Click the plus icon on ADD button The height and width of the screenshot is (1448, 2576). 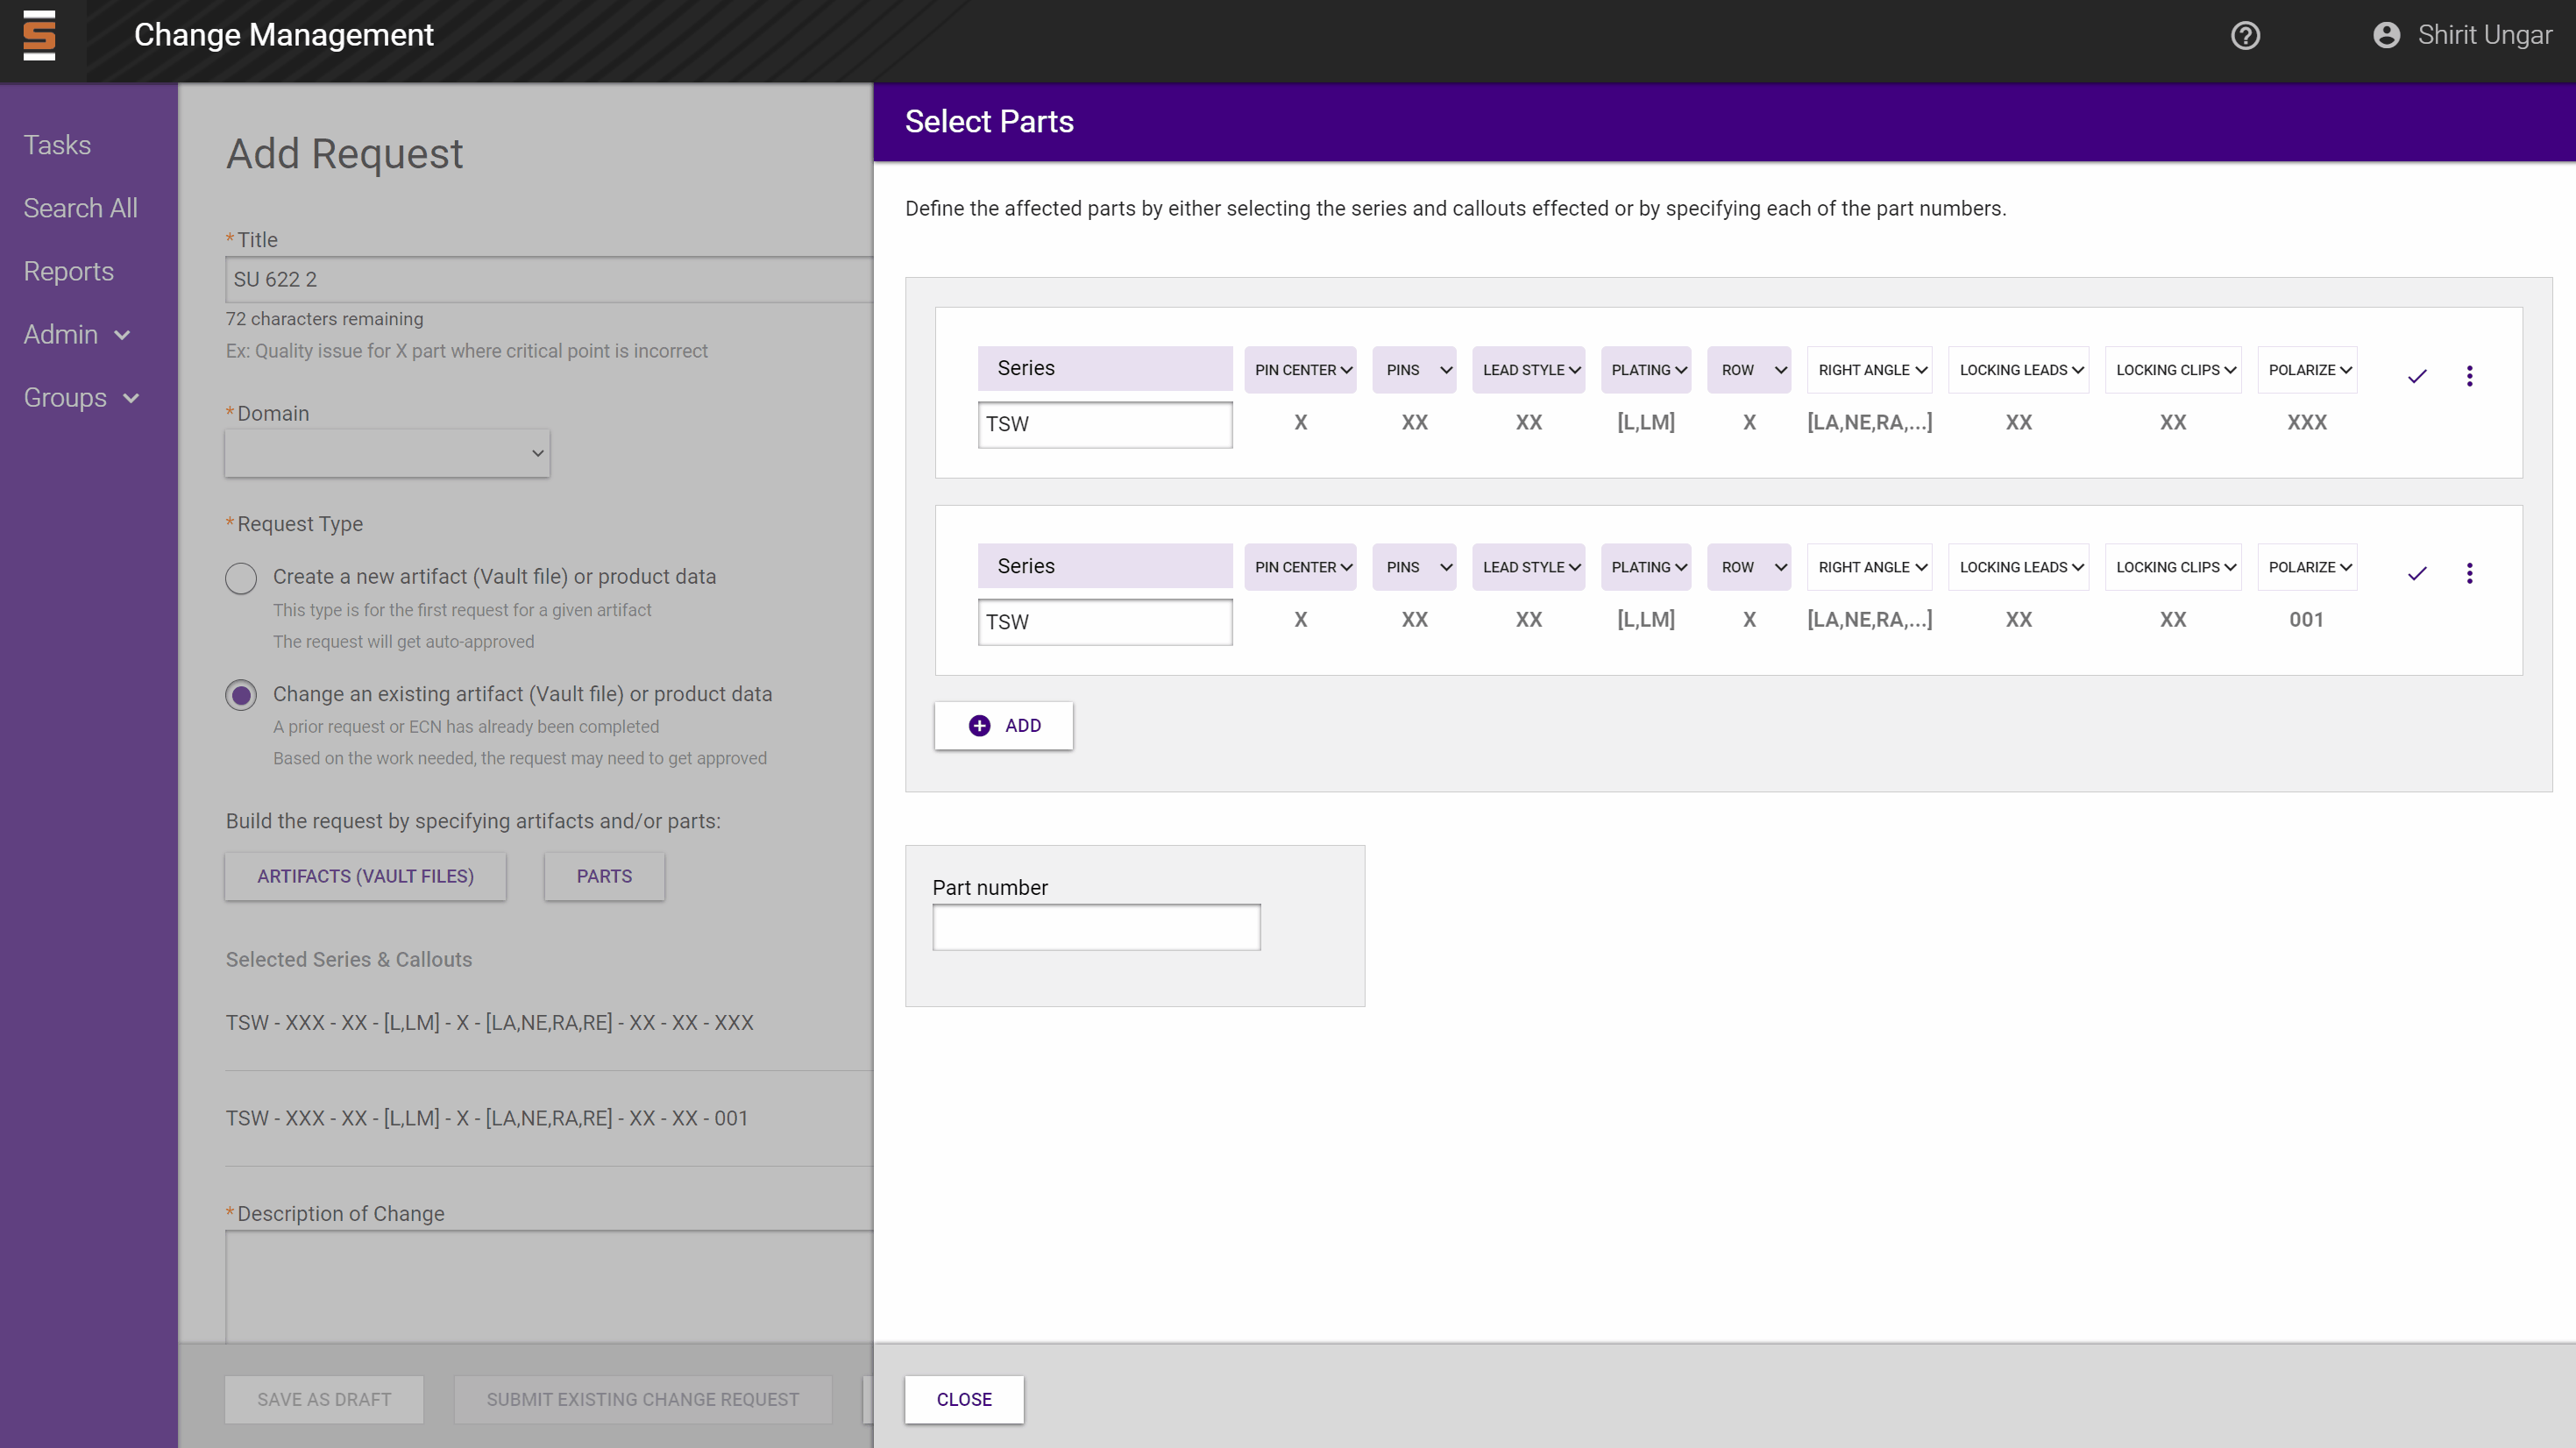[979, 725]
